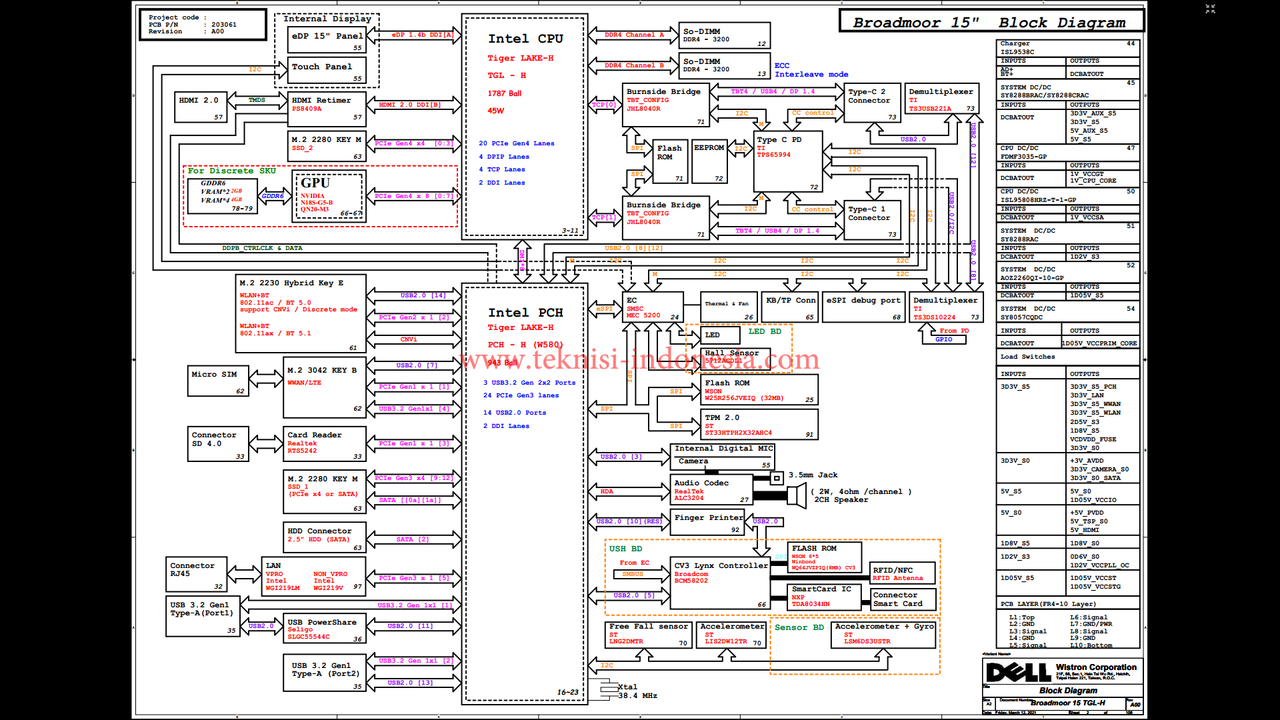Click the Load Switches heading
1280x720 pixels.
pos(1028,357)
